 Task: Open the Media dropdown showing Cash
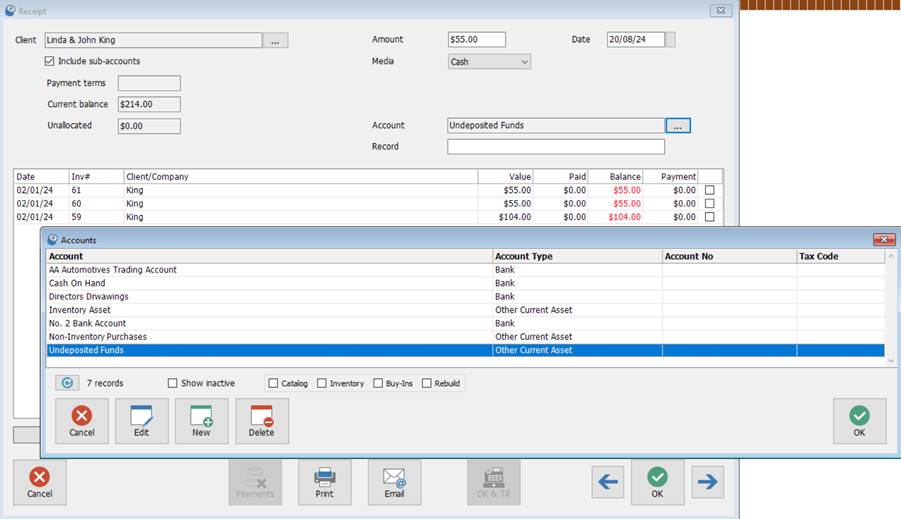489,61
